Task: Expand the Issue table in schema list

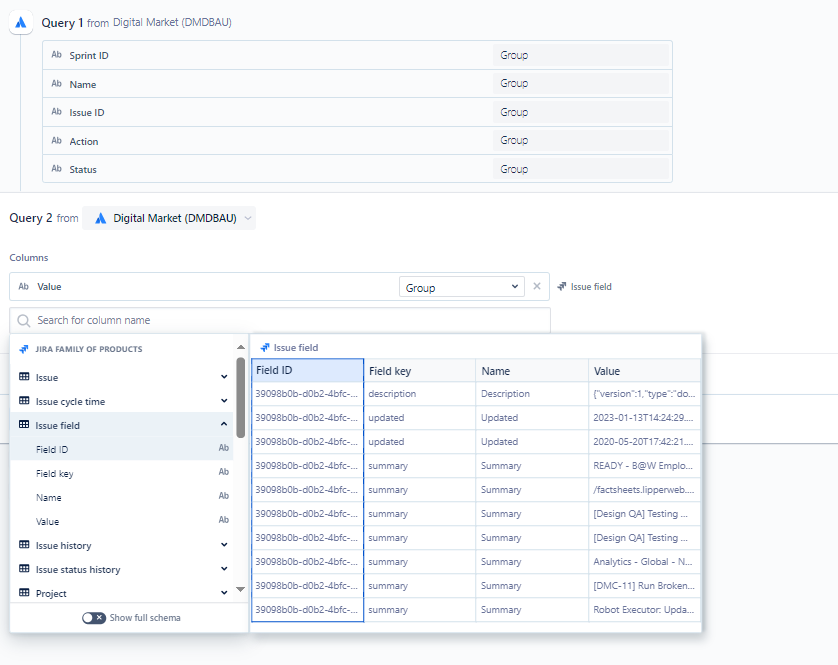Action: pos(224,377)
